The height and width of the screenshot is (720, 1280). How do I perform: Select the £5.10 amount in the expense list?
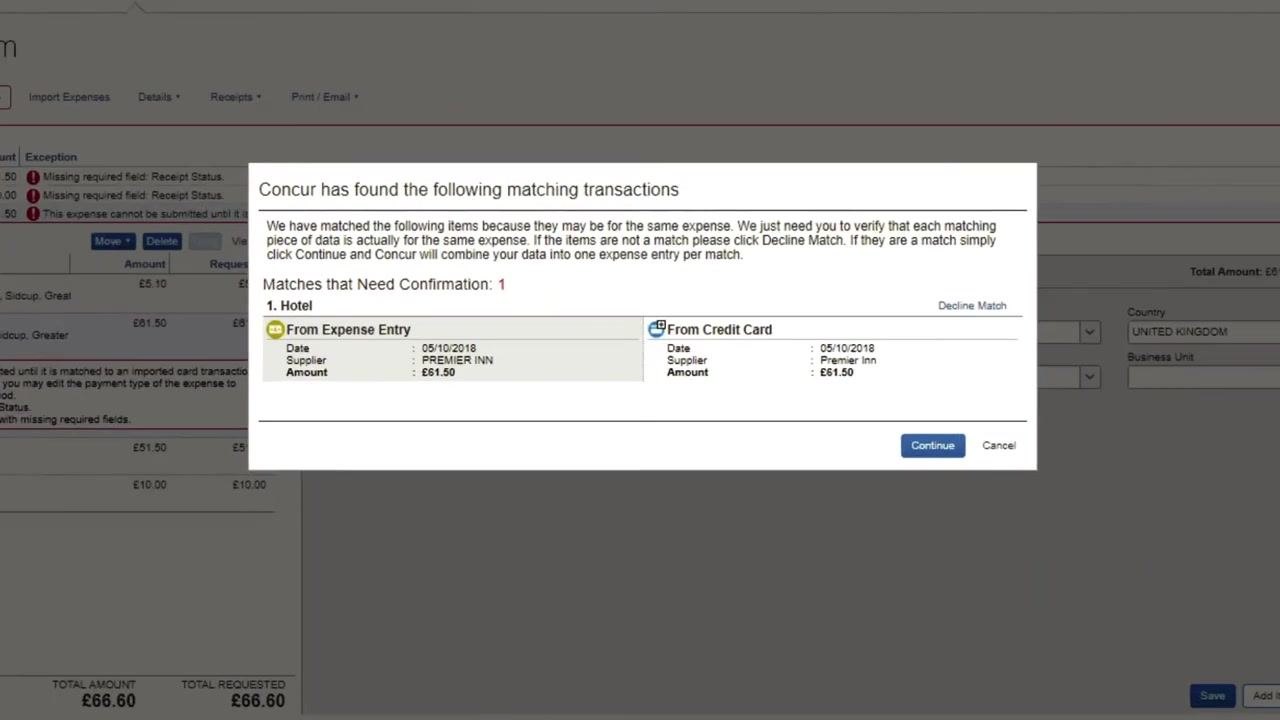point(153,284)
